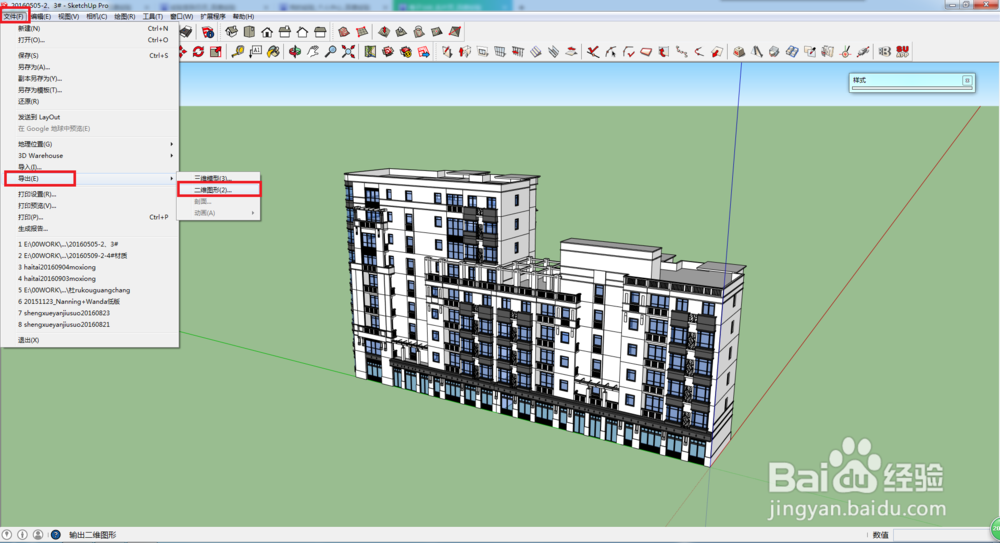The height and width of the screenshot is (543, 1000).
Task: Open the 扩展程序 menu
Action: (x=212, y=17)
